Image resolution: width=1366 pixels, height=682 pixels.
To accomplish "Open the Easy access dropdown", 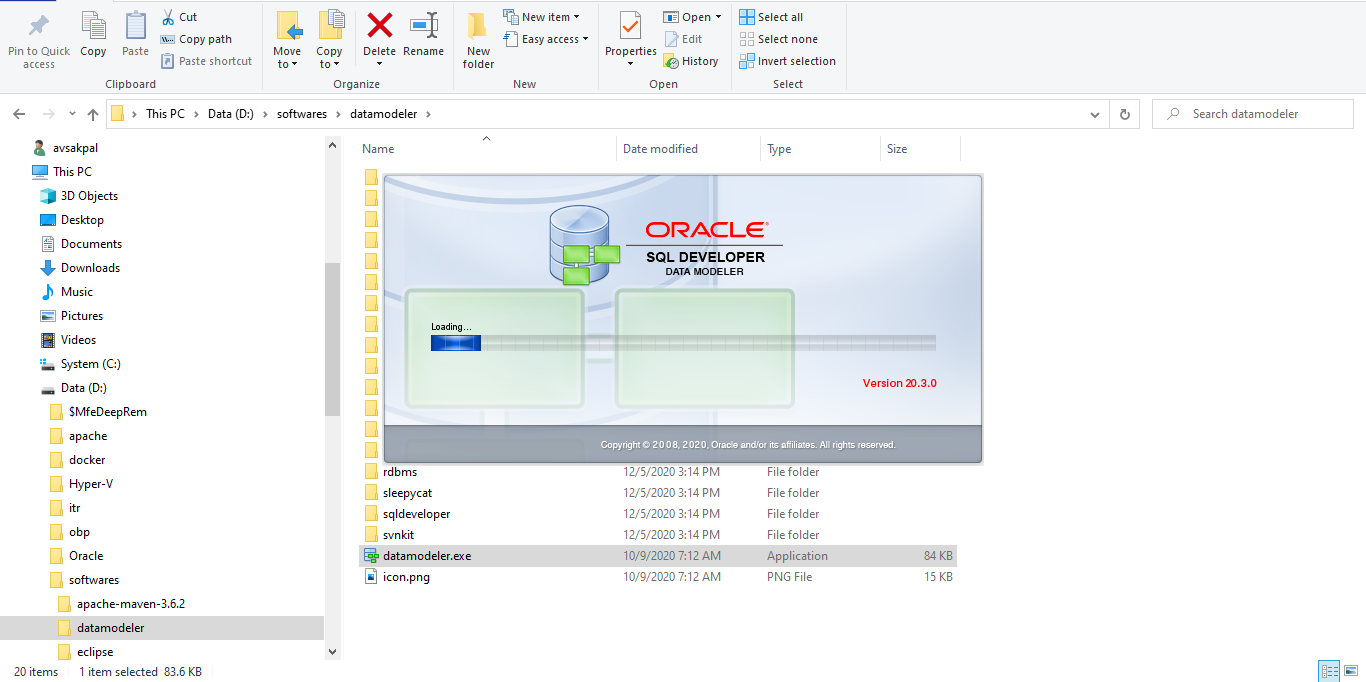I will [x=546, y=39].
